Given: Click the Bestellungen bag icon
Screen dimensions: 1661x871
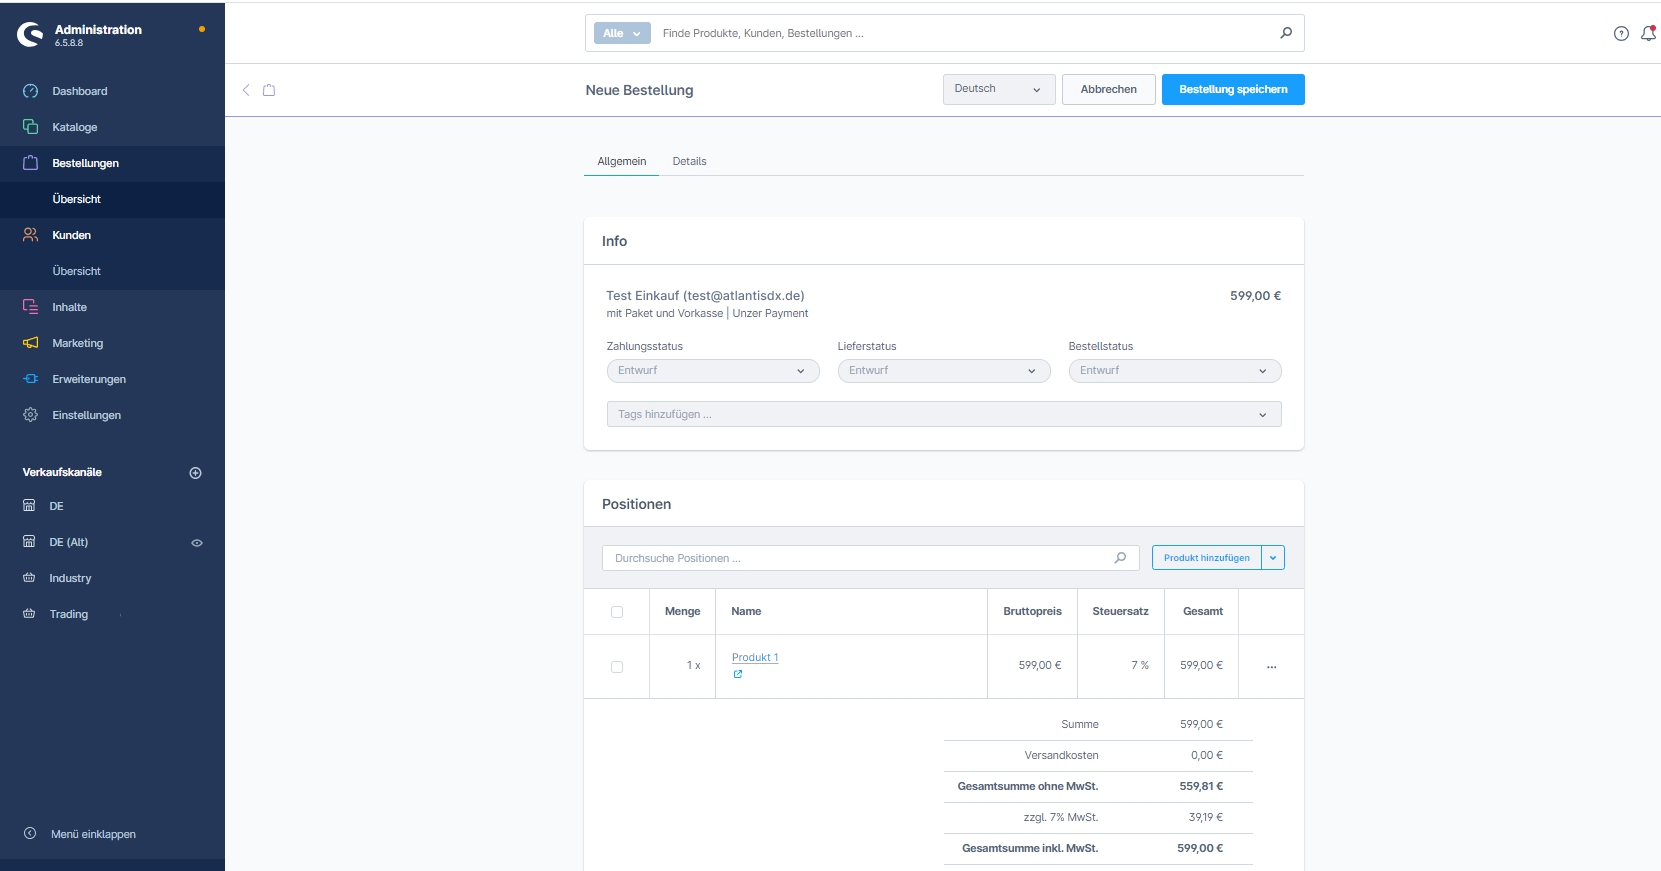Looking at the screenshot, I should click(30, 163).
